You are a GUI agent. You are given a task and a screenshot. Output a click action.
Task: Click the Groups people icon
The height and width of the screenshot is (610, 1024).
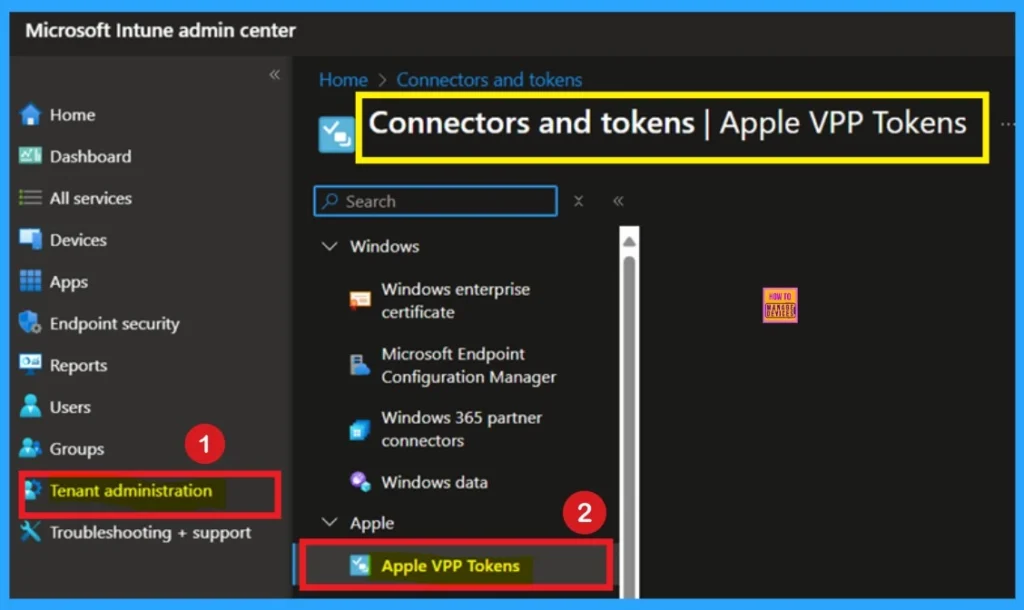coord(30,448)
